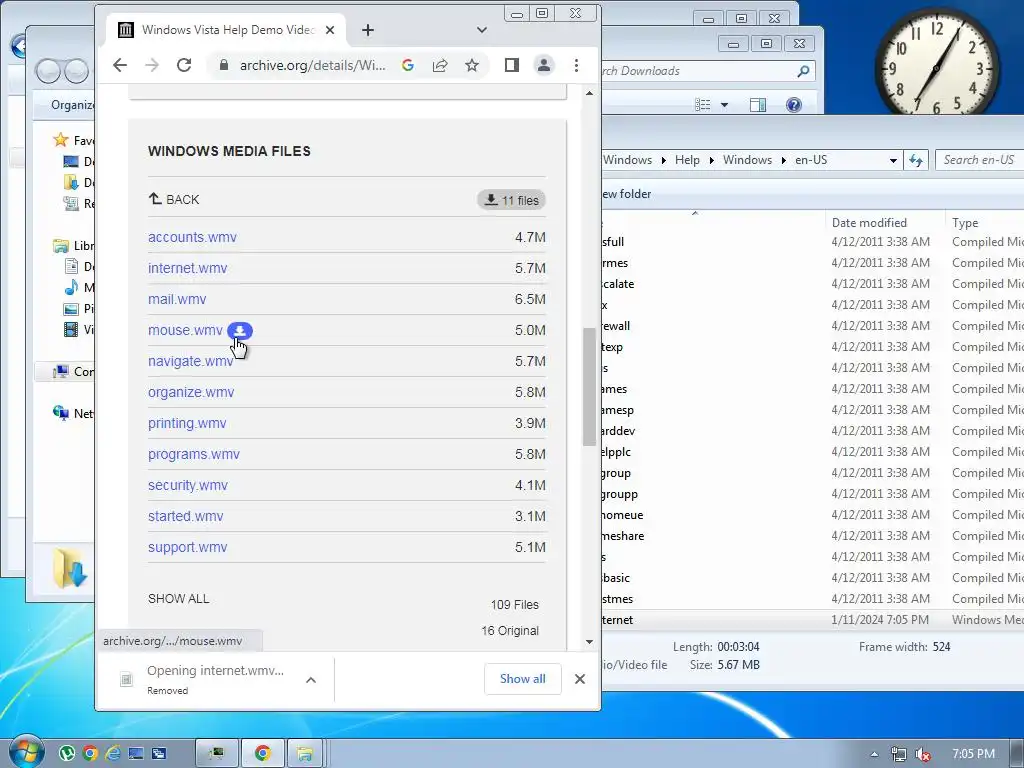
Task: Open mouse.wmv link
Action: (x=185, y=330)
